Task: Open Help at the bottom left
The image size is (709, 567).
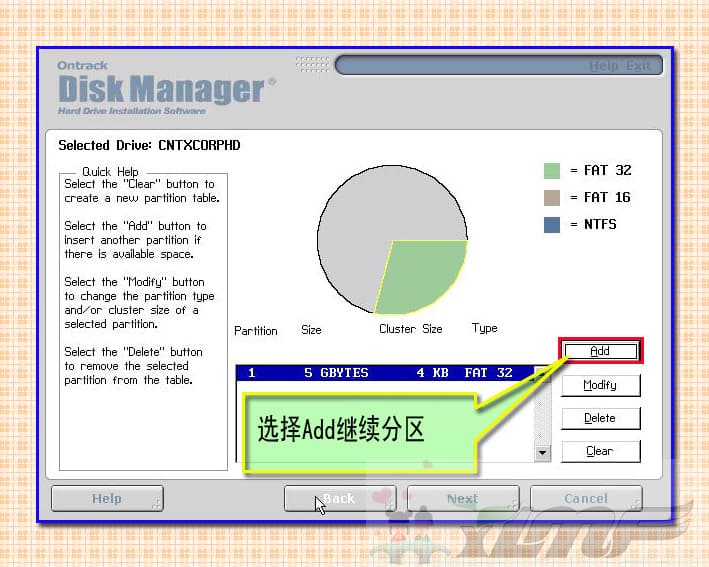Action: 107,499
